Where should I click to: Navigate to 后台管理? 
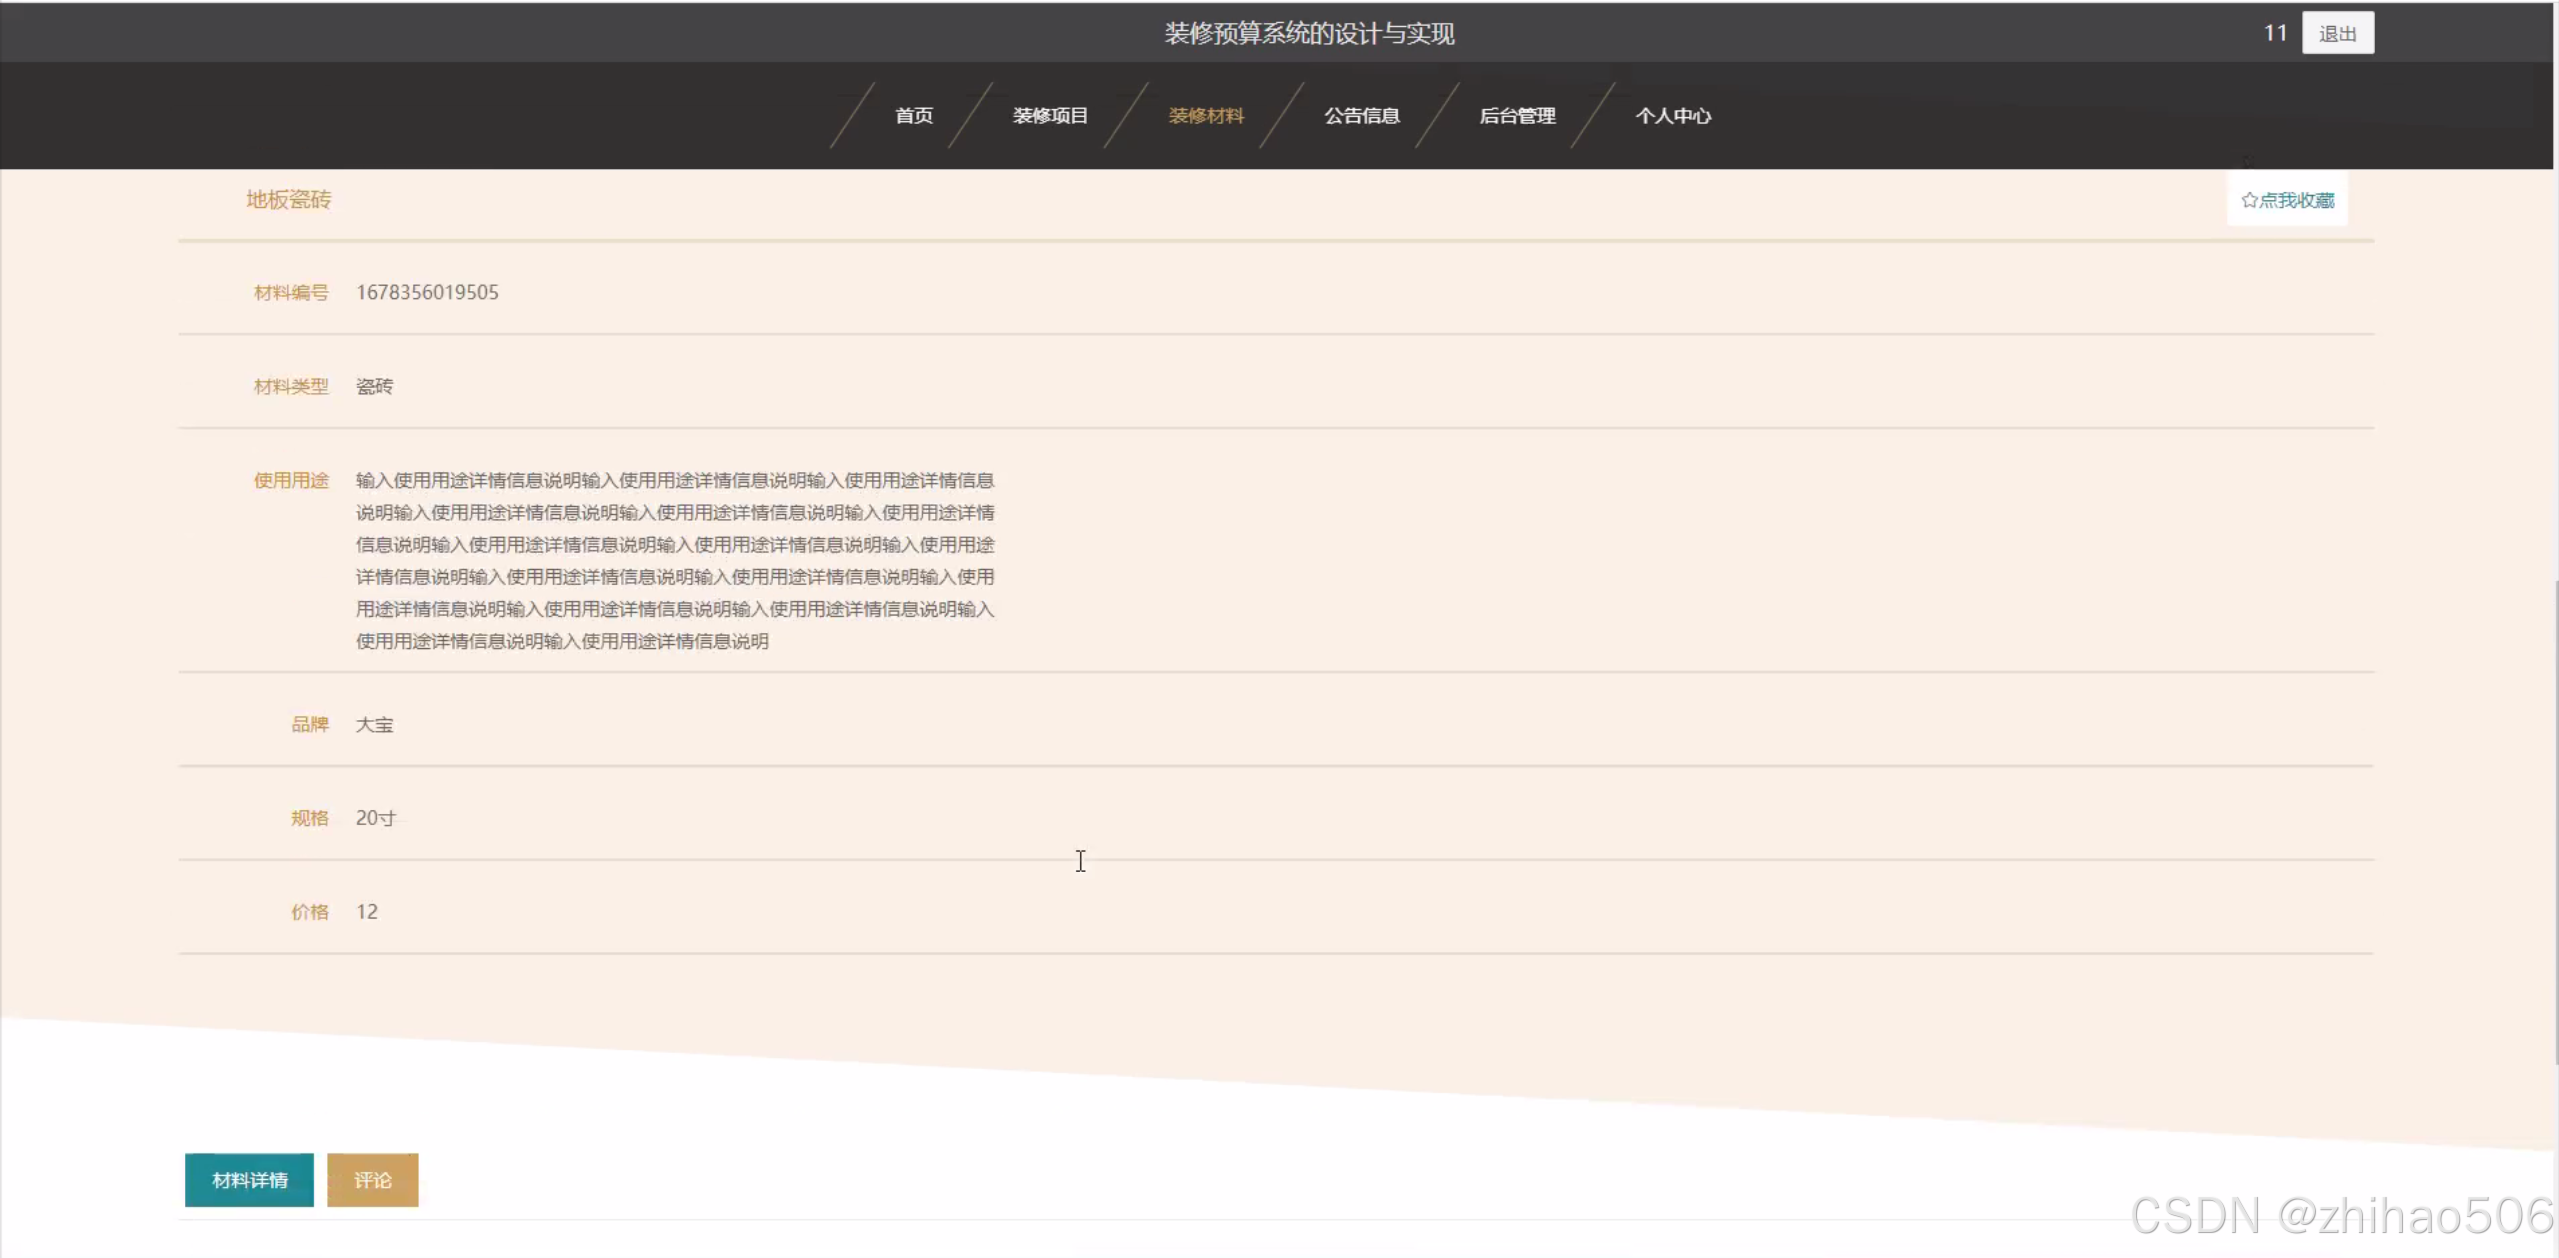tap(1517, 116)
